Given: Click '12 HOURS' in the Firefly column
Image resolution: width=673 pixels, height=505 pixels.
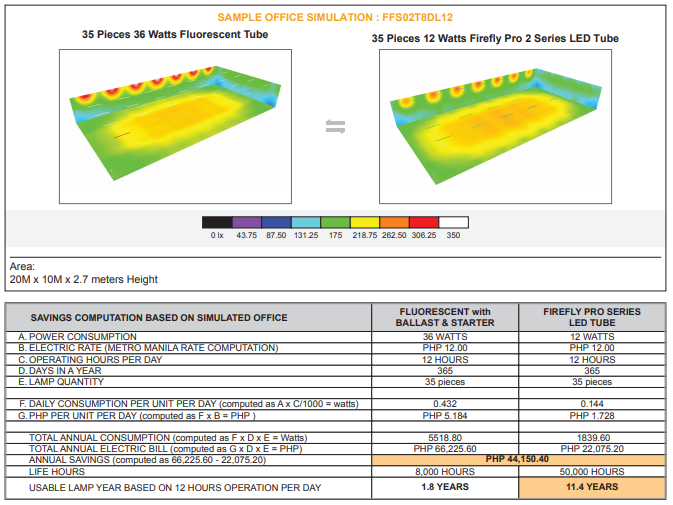Looking at the screenshot, I should pos(592,360).
